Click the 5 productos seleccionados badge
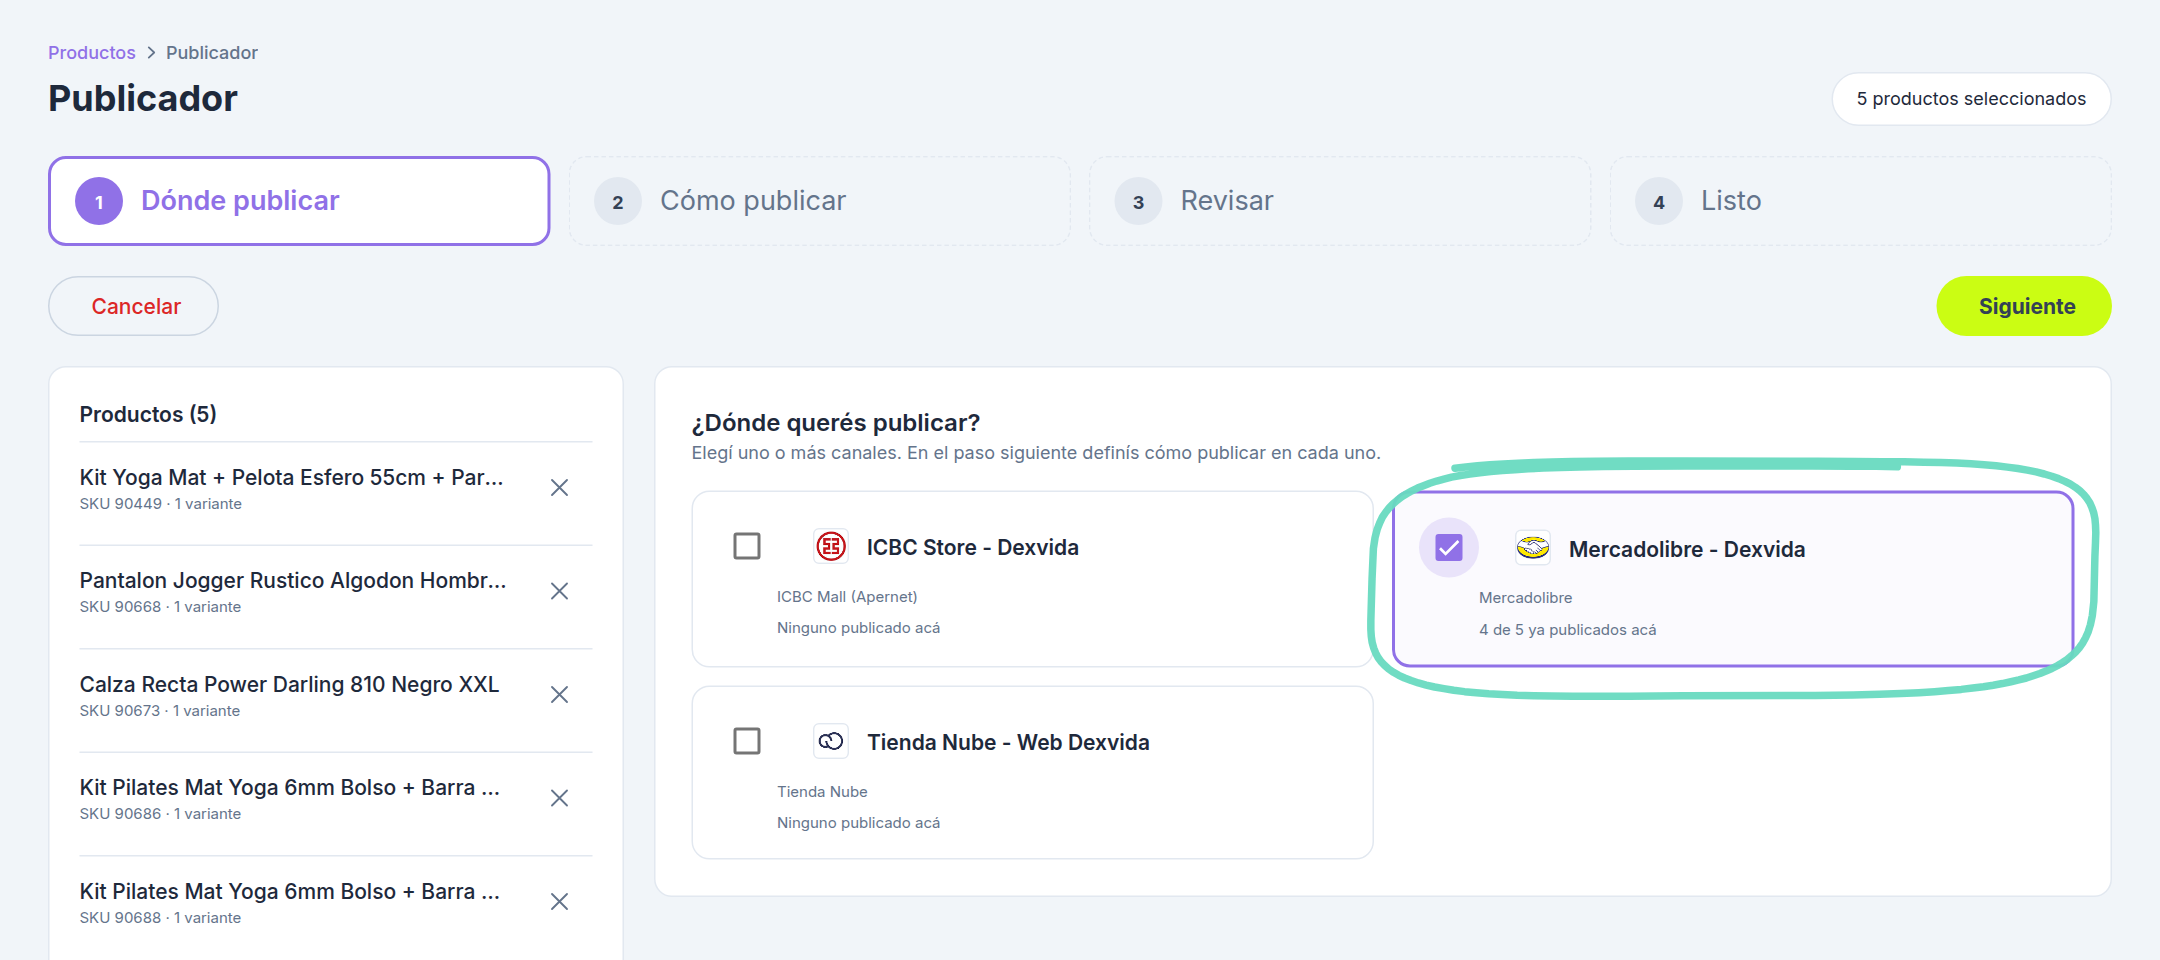 tap(1971, 99)
